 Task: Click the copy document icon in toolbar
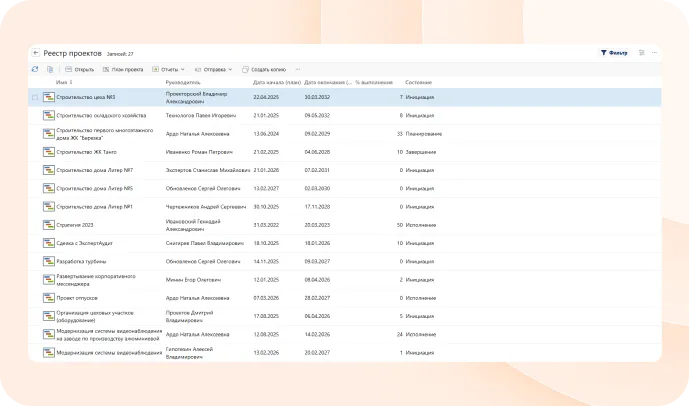click(x=49, y=69)
